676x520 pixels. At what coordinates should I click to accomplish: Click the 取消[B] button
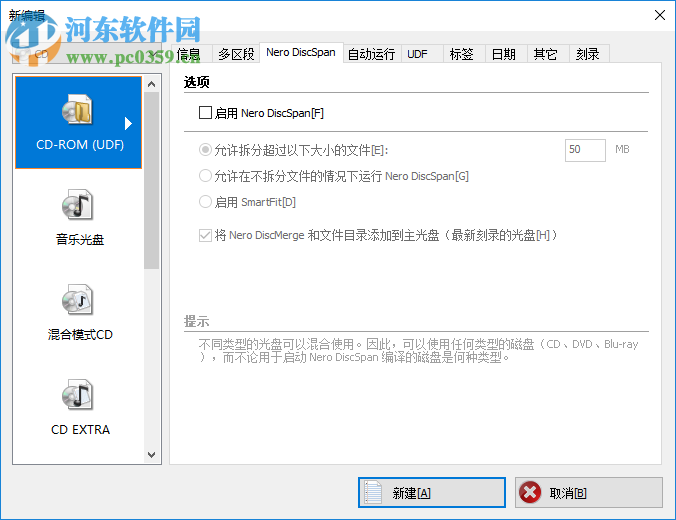[588, 492]
